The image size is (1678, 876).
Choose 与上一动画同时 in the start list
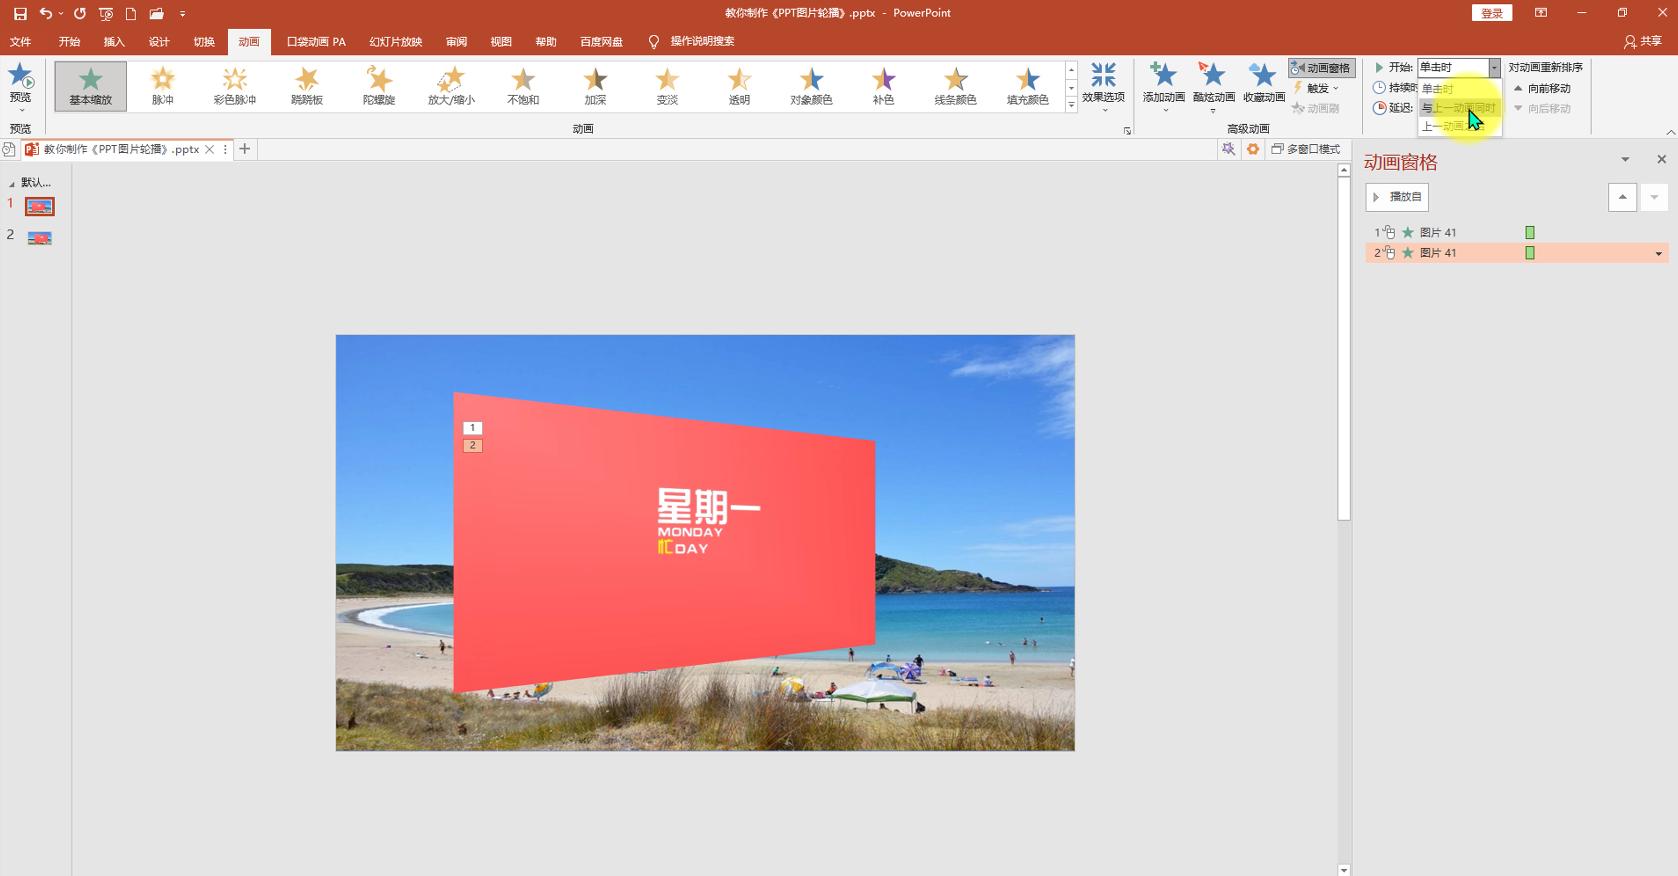tap(1458, 108)
